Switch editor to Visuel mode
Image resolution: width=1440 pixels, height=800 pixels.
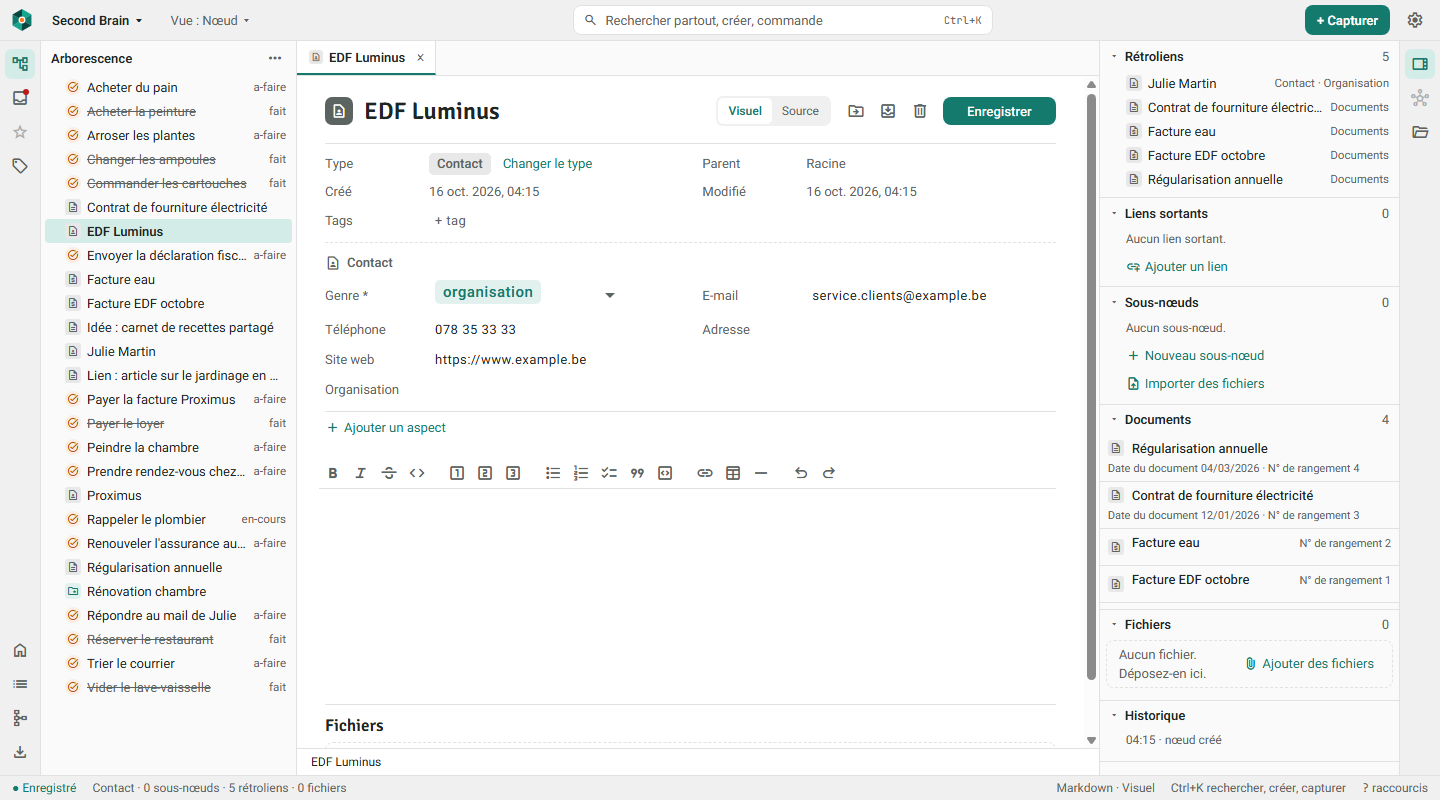pyautogui.click(x=745, y=111)
